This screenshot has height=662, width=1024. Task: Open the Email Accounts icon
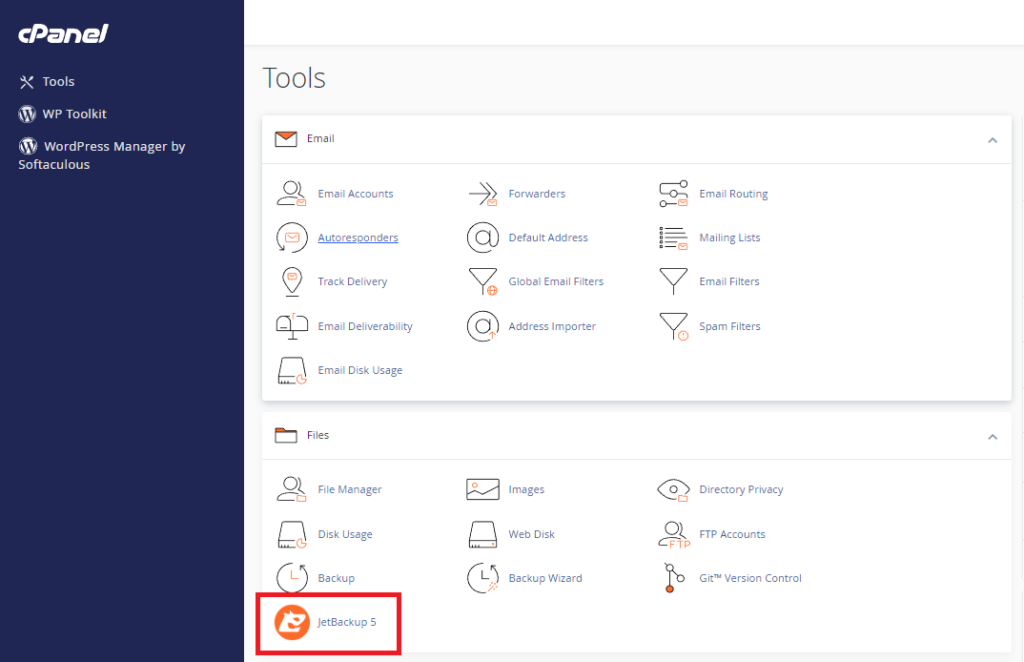coord(291,194)
